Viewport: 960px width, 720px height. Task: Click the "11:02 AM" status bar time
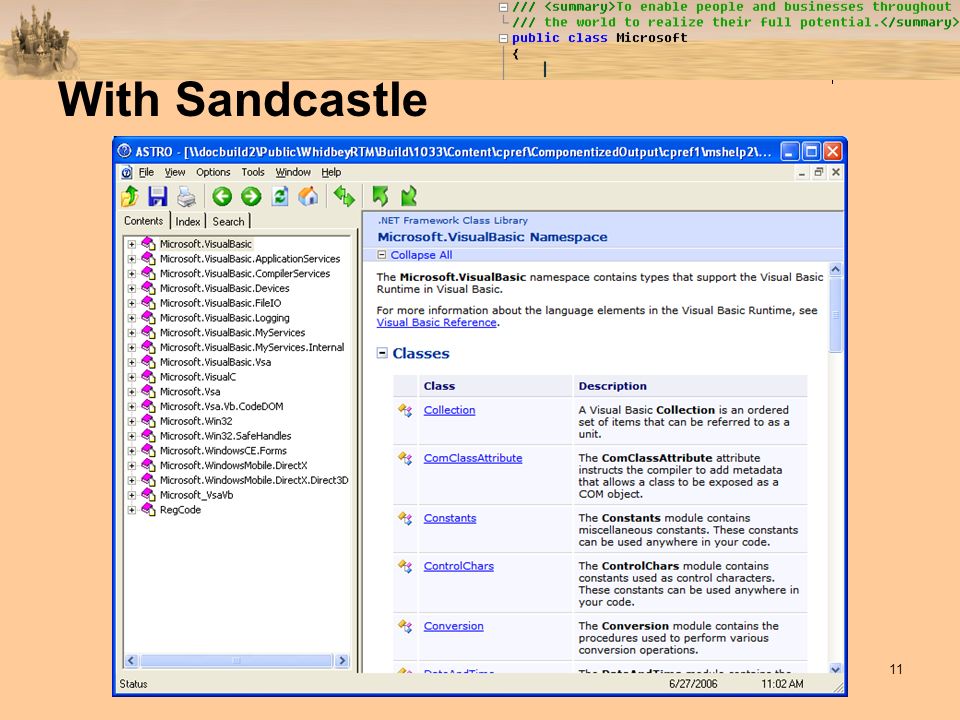(x=782, y=684)
